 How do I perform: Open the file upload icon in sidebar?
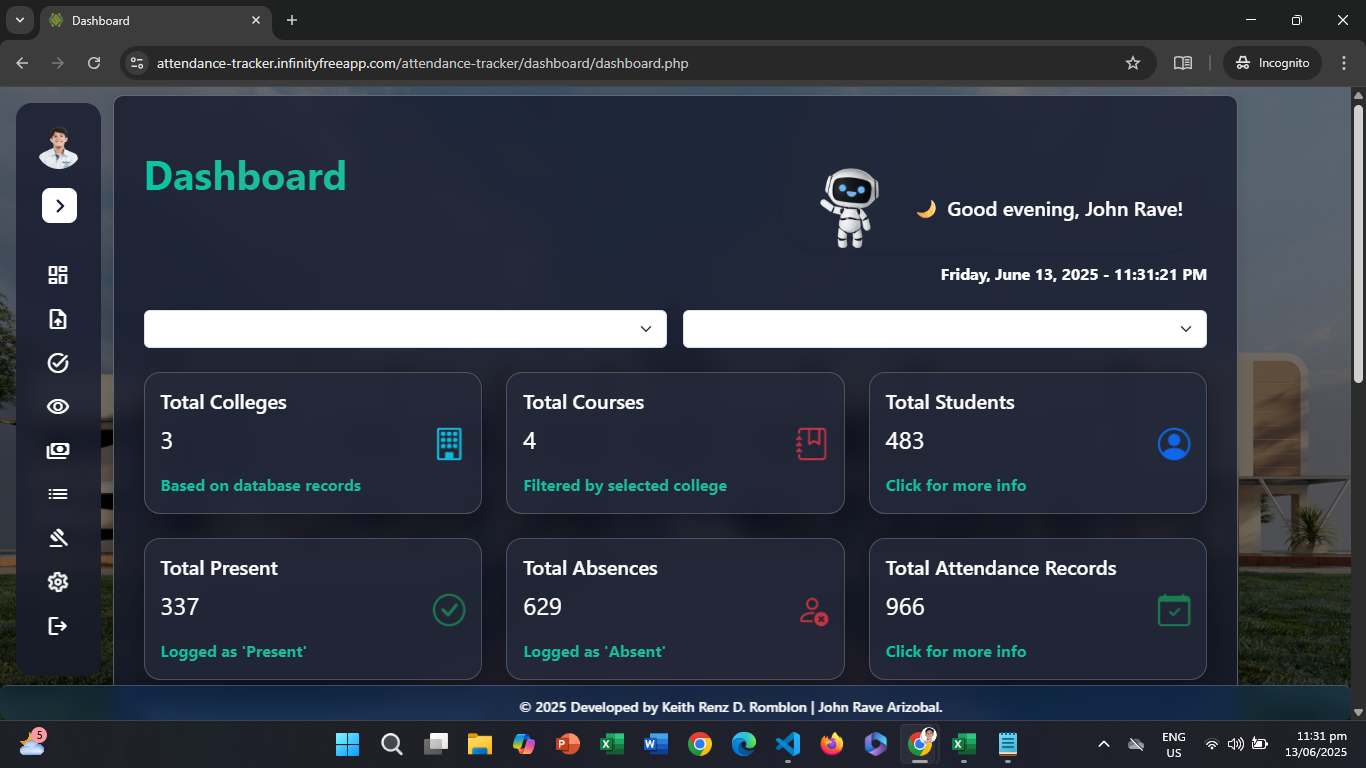[58, 319]
